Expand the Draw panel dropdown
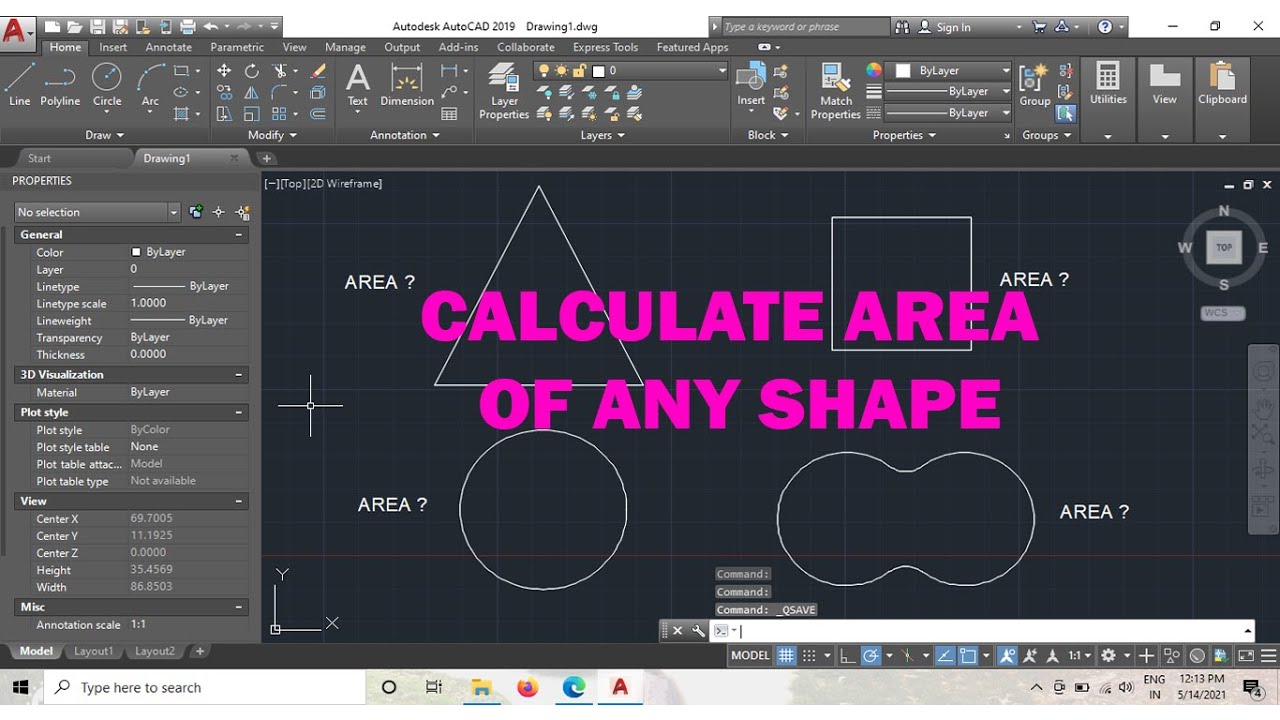The image size is (1280, 720). pos(105,135)
